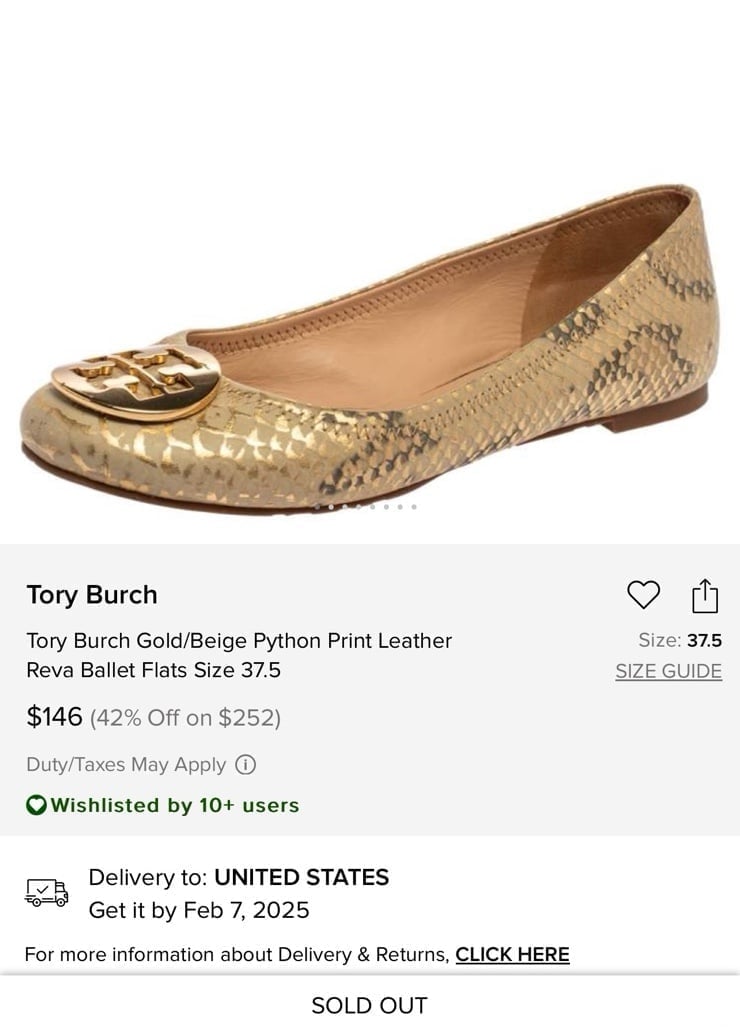This screenshot has height=1027, width=740.
Task: Tap the size value 37.5
Action: tap(705, 641)
